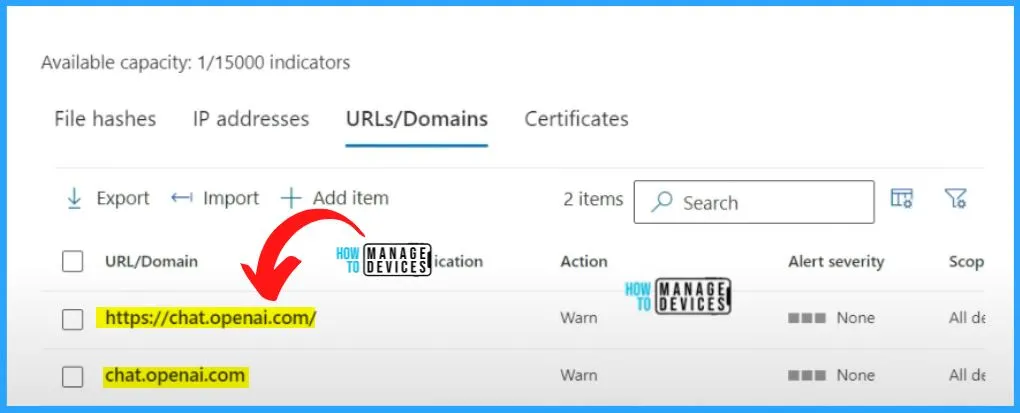Check the box for the chat.openai.com row
This screenshot has height=413, width=1020.
click(72, 377)
